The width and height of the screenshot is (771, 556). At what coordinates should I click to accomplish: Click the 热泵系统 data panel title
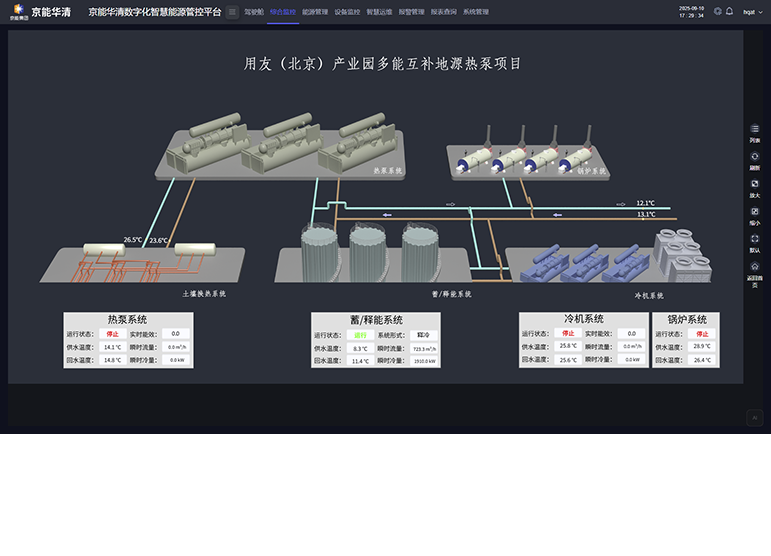pyautogui.click(x=127, y=320)
